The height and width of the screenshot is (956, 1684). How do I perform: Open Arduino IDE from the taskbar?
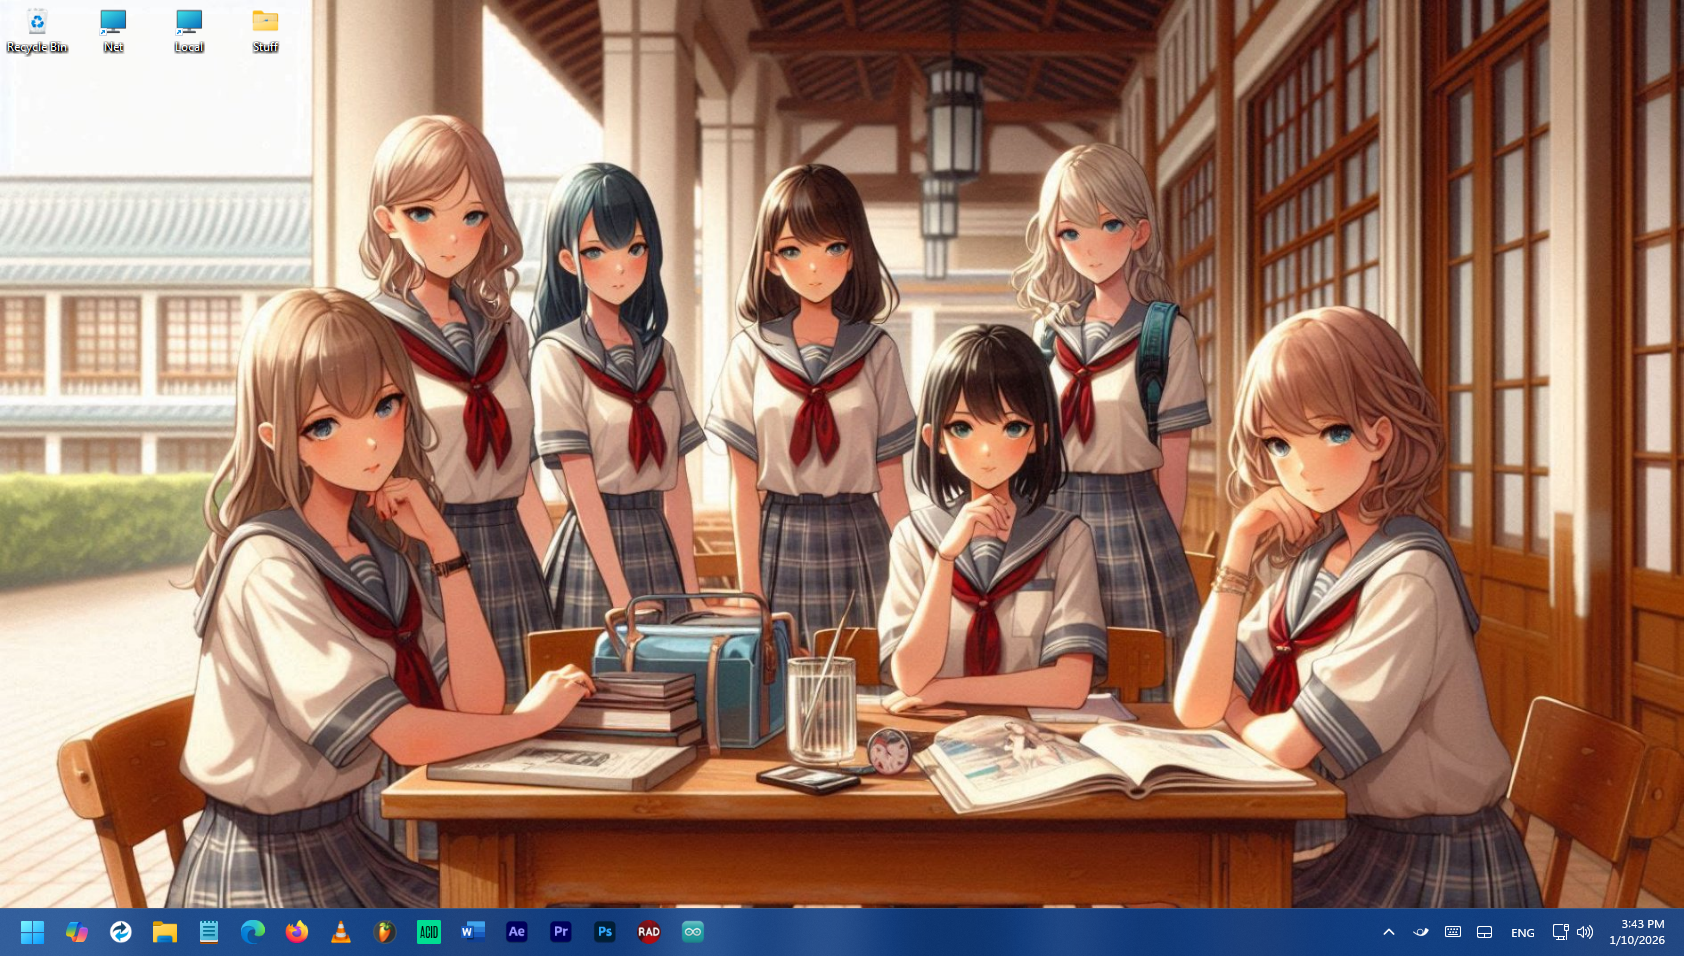(693, 932)
